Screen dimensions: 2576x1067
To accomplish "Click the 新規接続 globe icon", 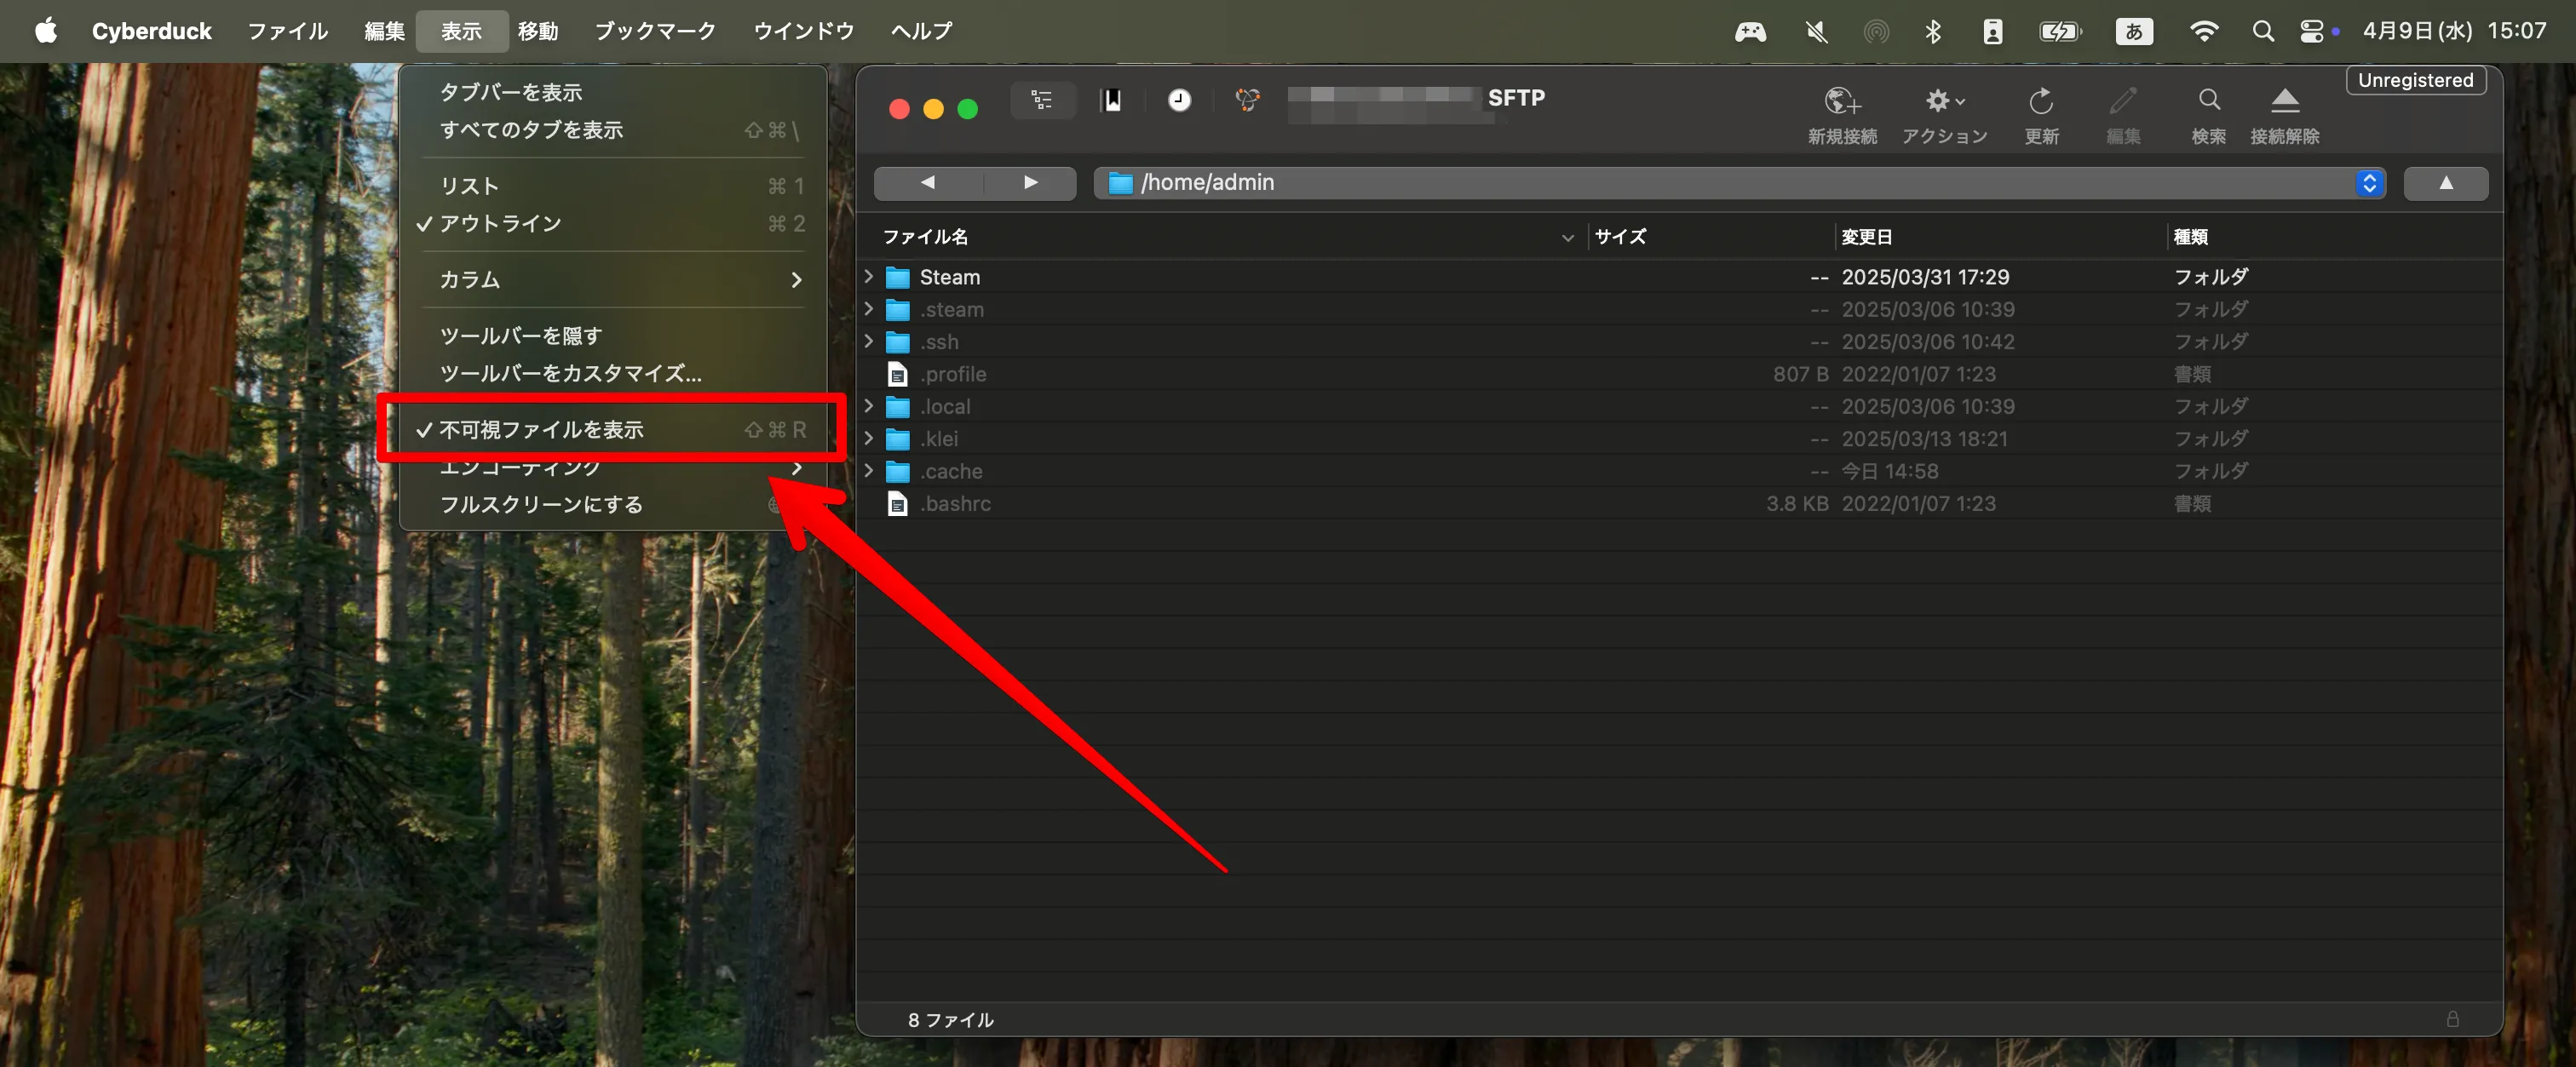I will click(x=1842, y=101).
